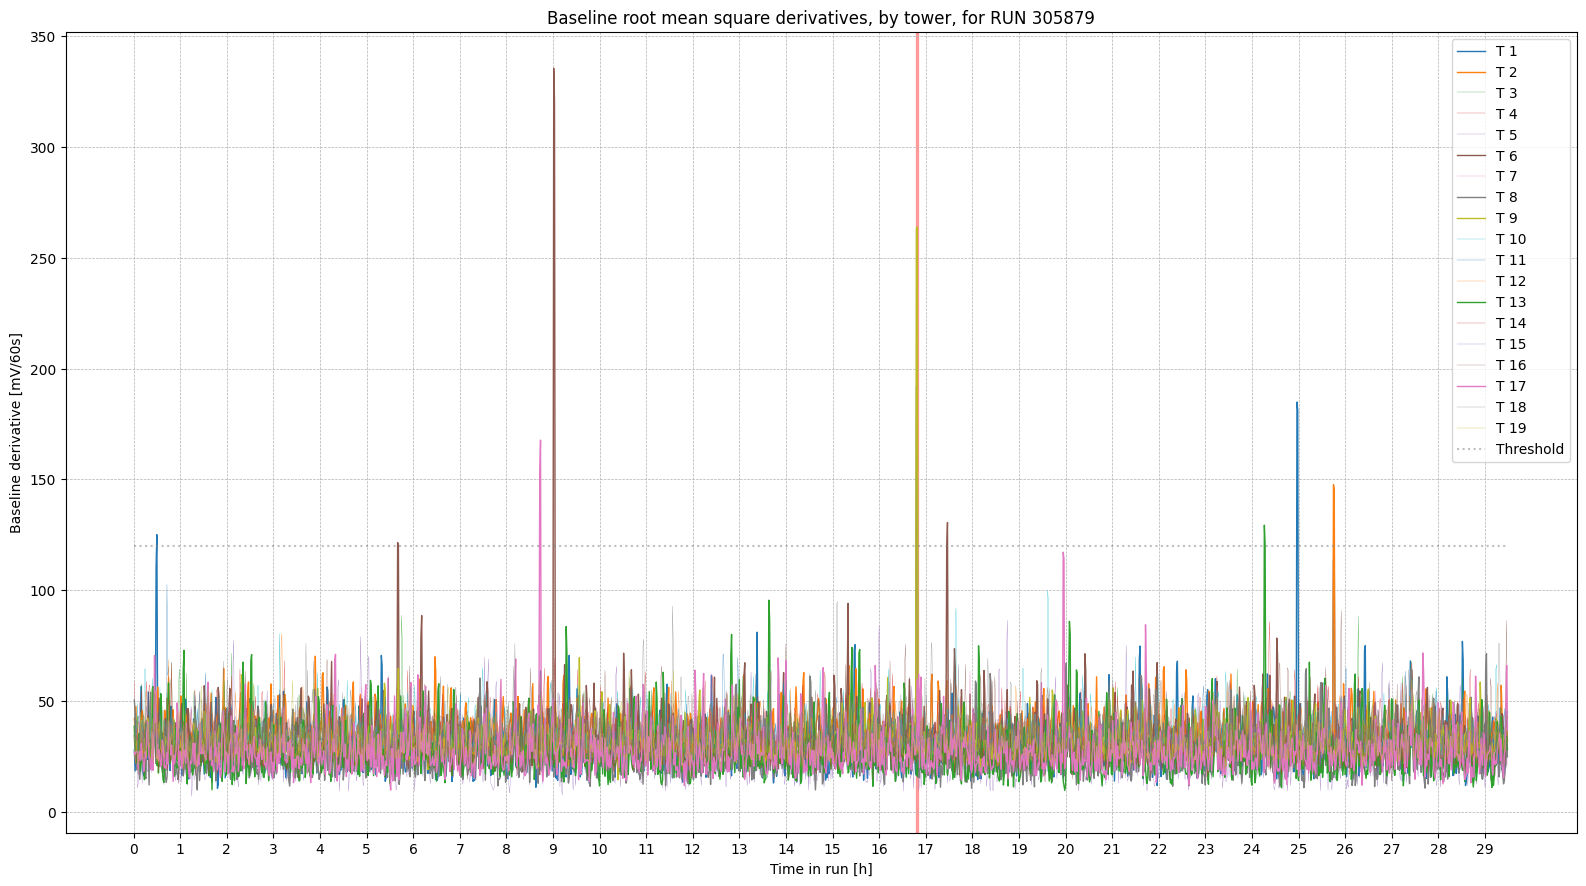This screenshot has height=886, width=1586.
Task: Click the orange T 2 spike's peak near hour 26
Action: 1333,486
